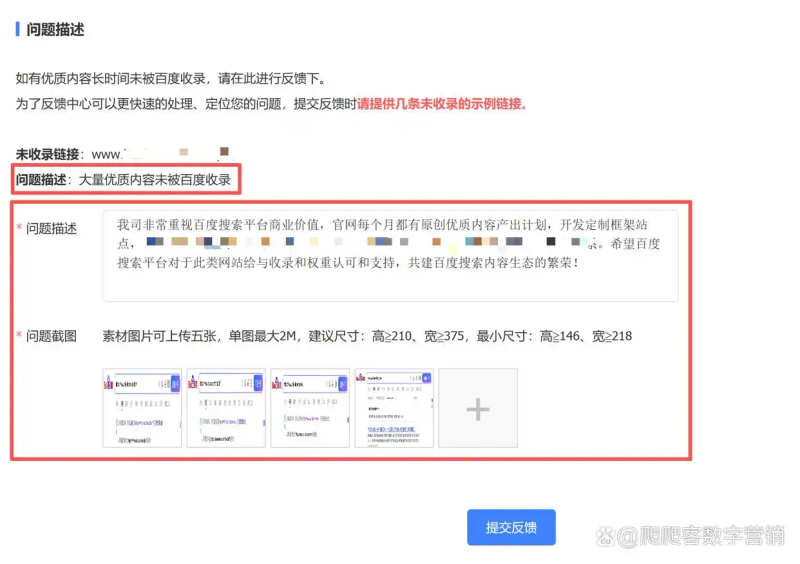Screen dimensions: 800x564
Task: Click the text 大量优质内容未被百度收录
Action: [x=155, y=180]
